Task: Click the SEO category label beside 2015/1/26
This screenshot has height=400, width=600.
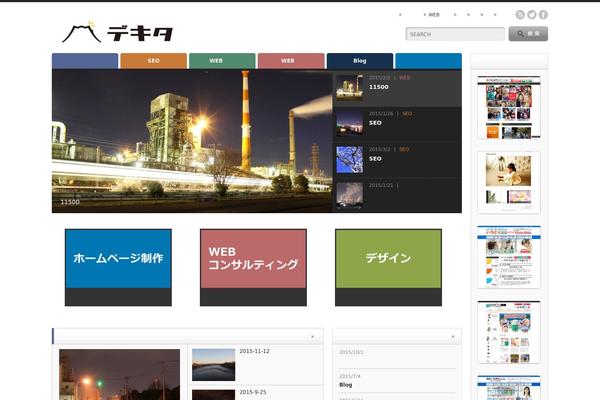Action: coord(407,114)
